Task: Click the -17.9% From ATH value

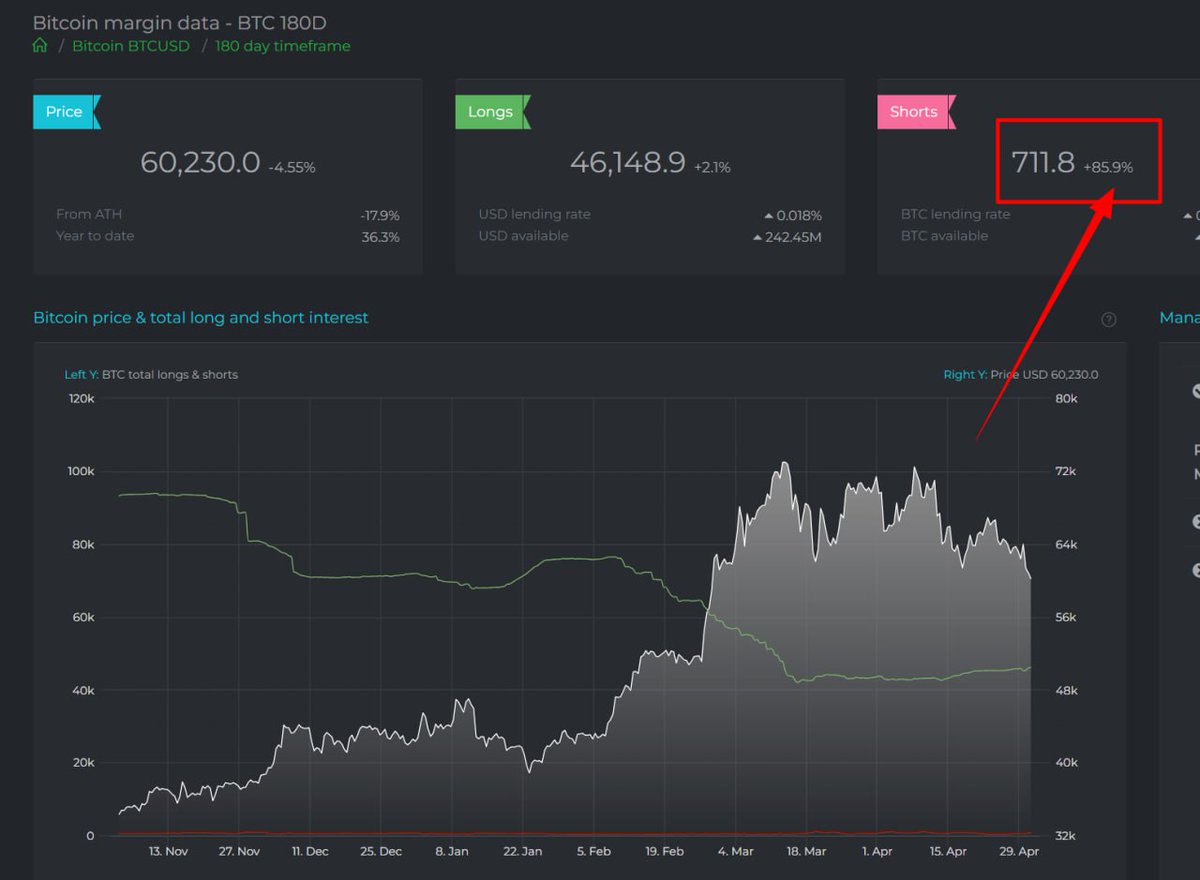Action: pyautogui.click(x=380, y=215)
